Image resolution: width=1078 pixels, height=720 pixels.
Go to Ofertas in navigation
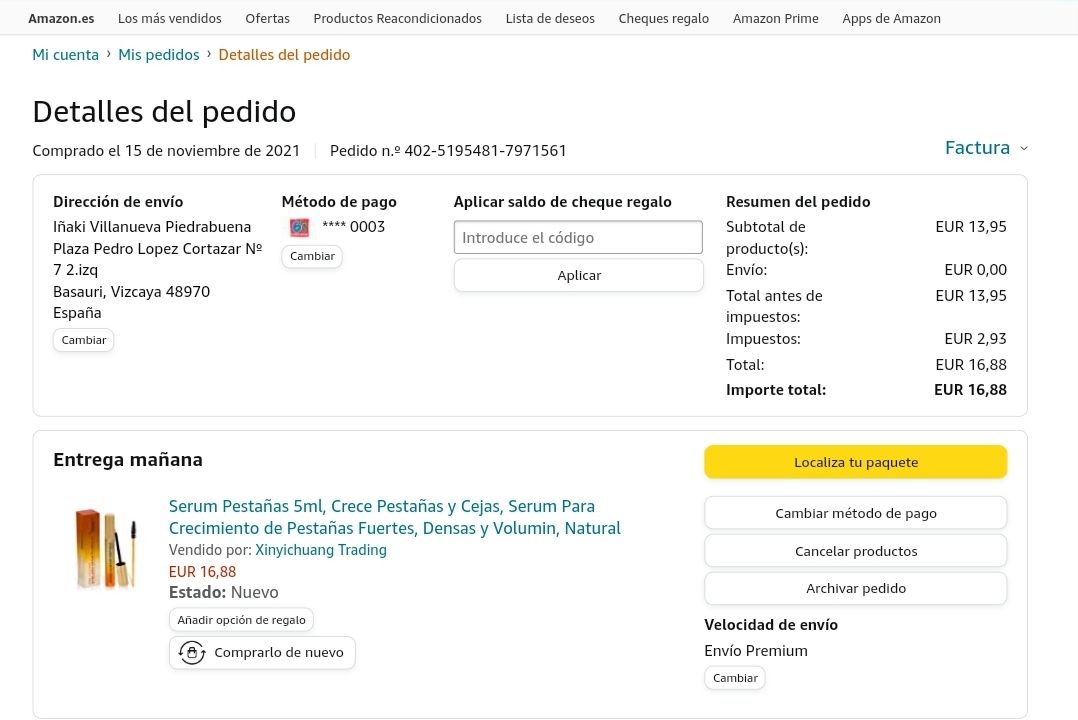267,18
